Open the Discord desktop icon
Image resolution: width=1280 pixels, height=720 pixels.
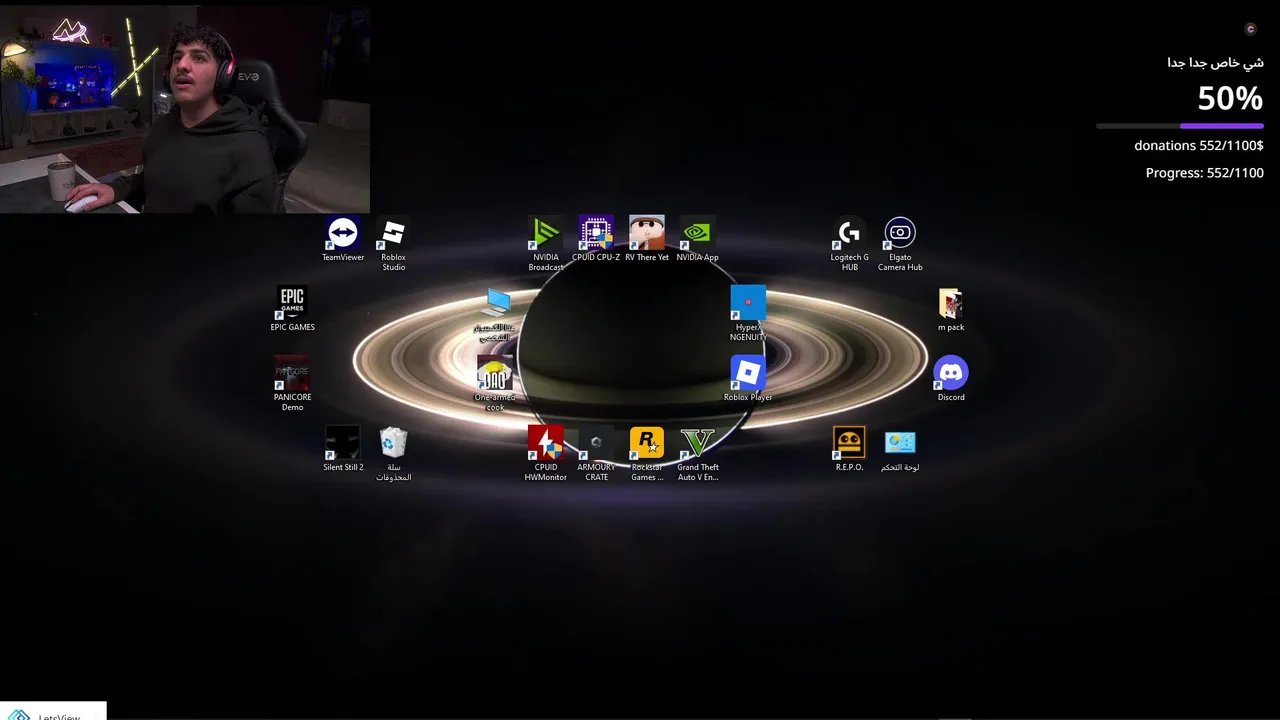tap(951, 380)
